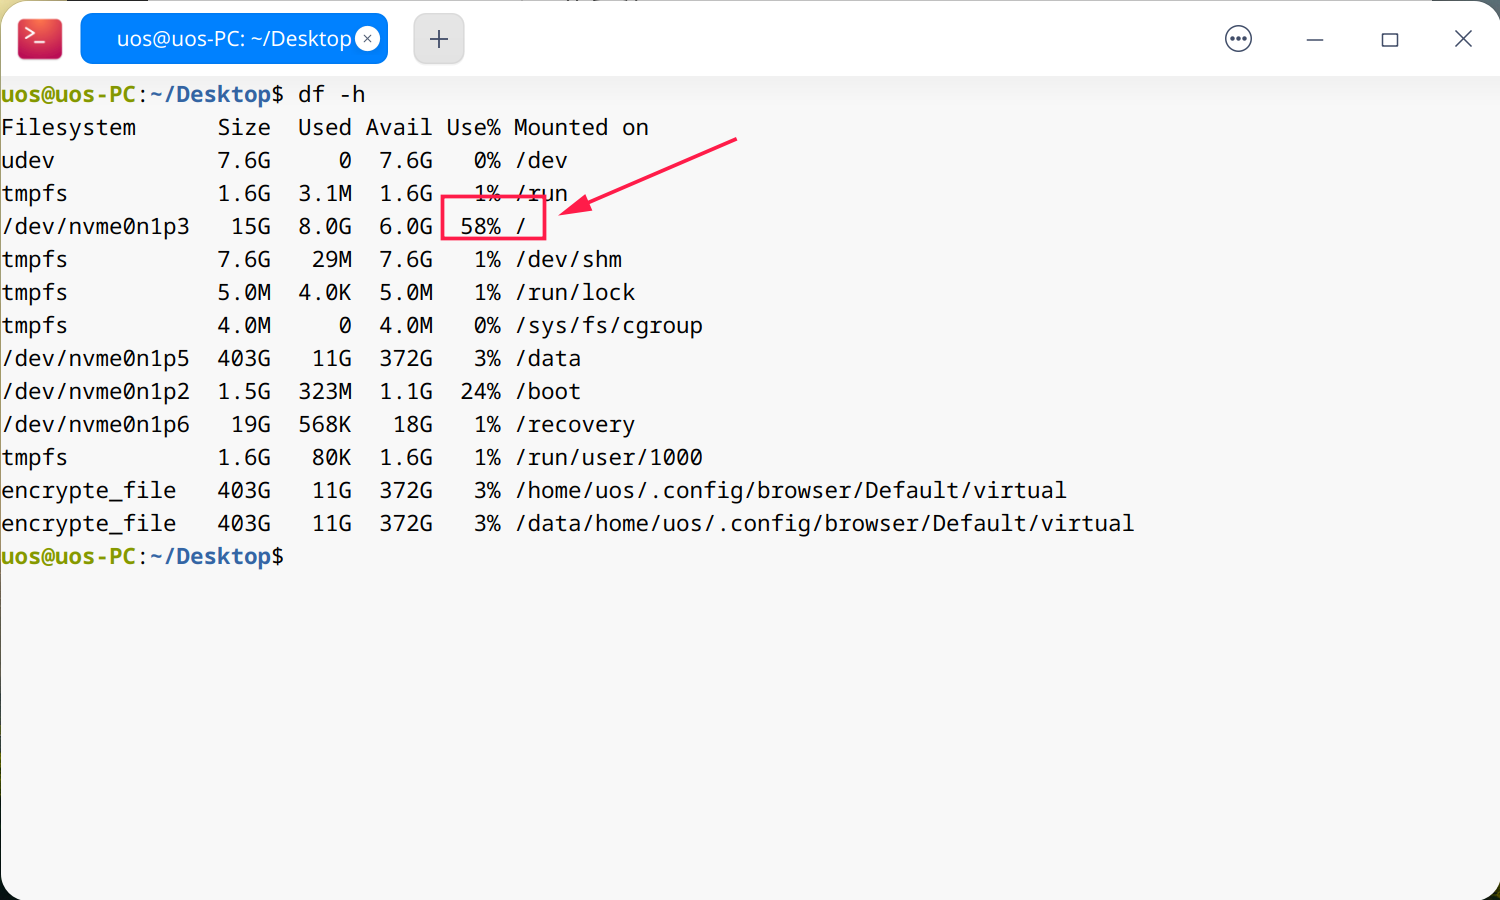Click the /recovery mount point text
Screen dimensions: 1500x900
575,425
